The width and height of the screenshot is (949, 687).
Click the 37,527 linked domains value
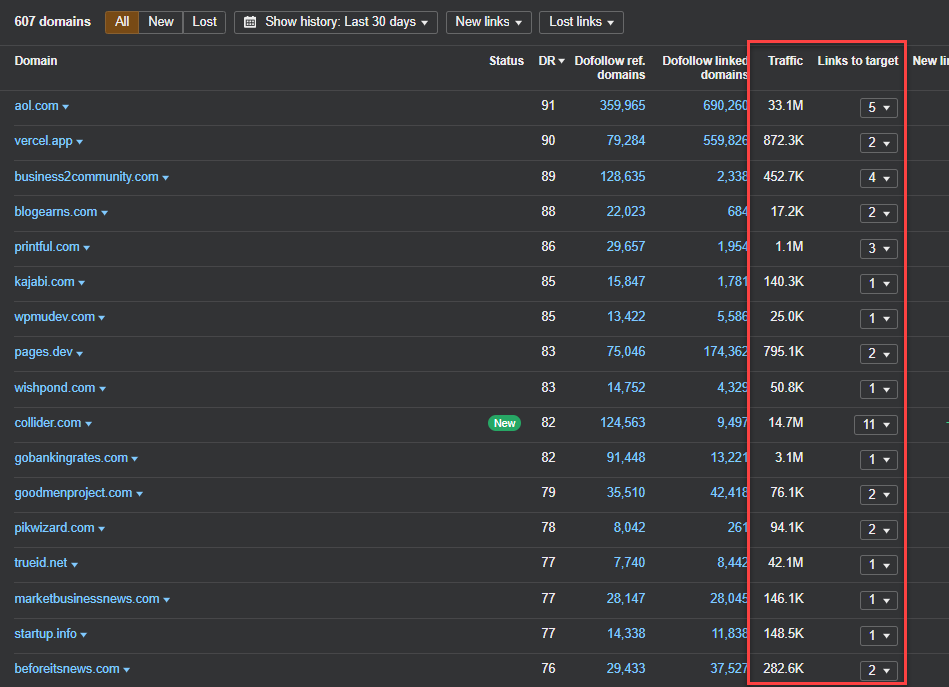[x=729, y=668]
